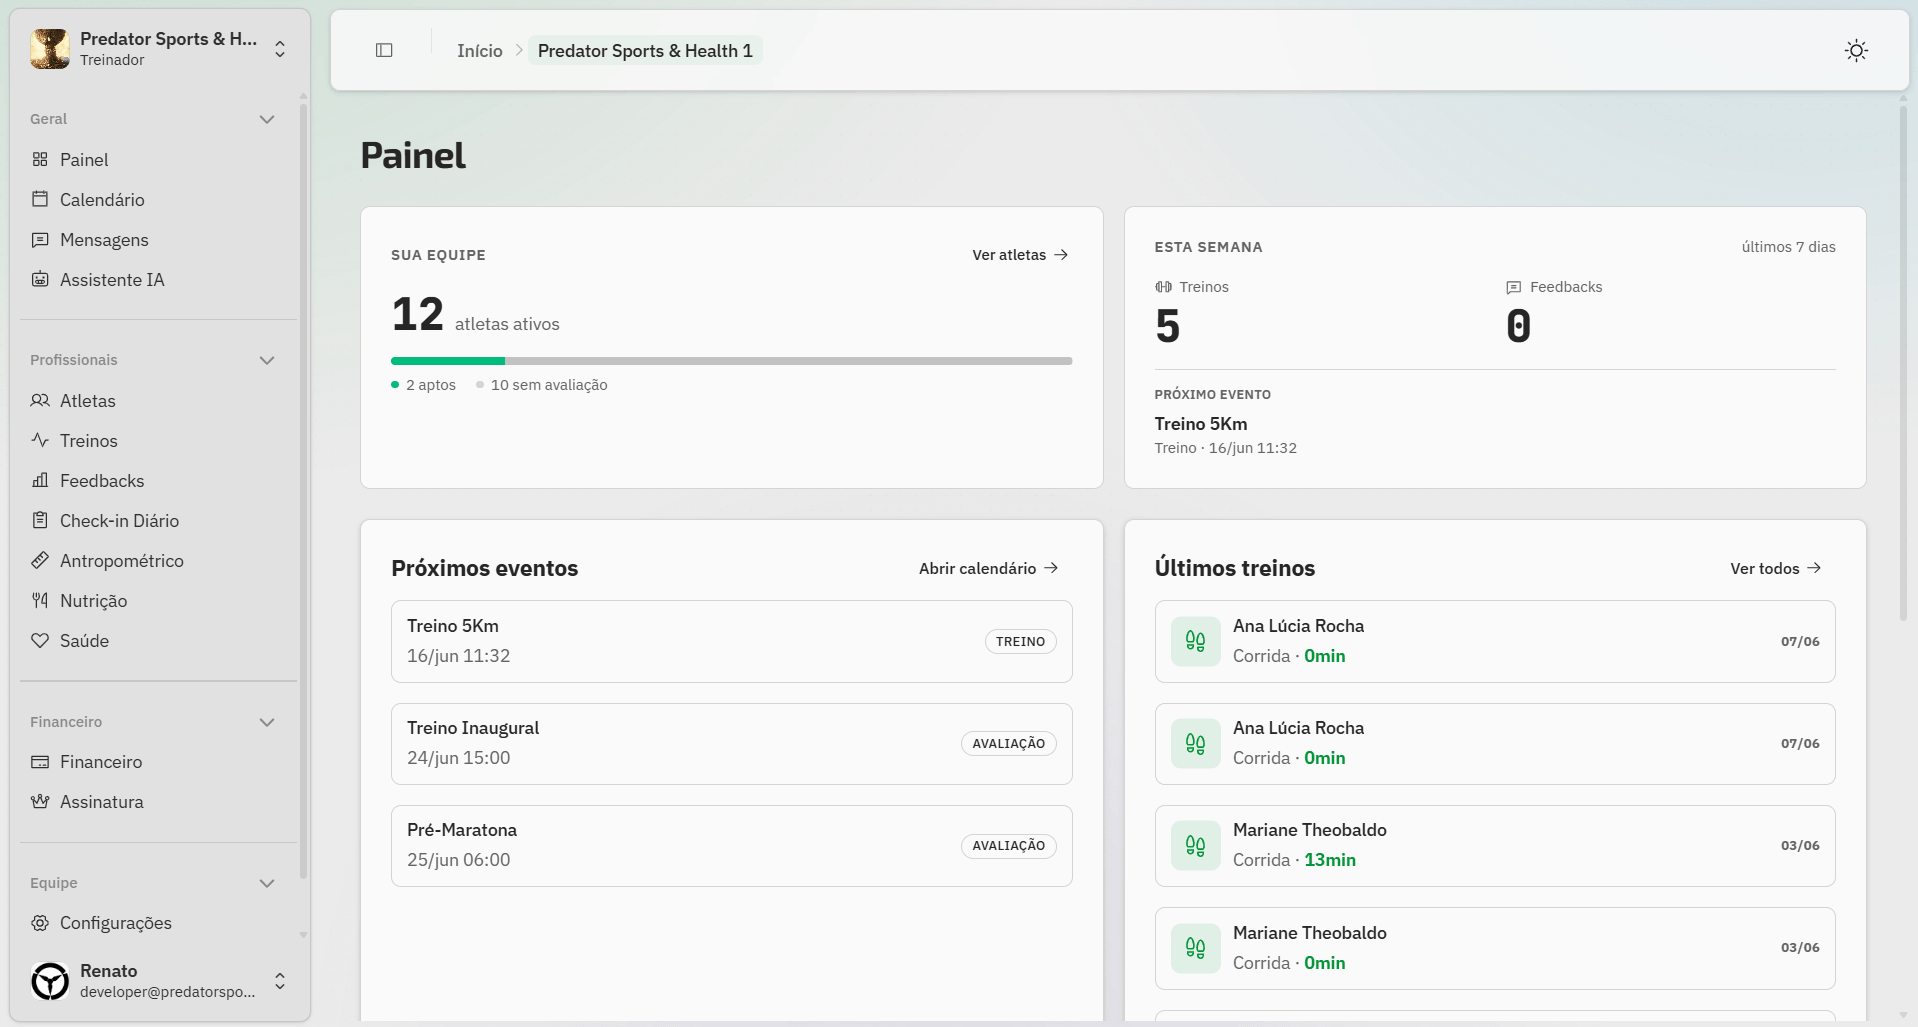Click the Abrir calendário link
The height and width of the screenshot is (1027, 1918).
[988, 568]
